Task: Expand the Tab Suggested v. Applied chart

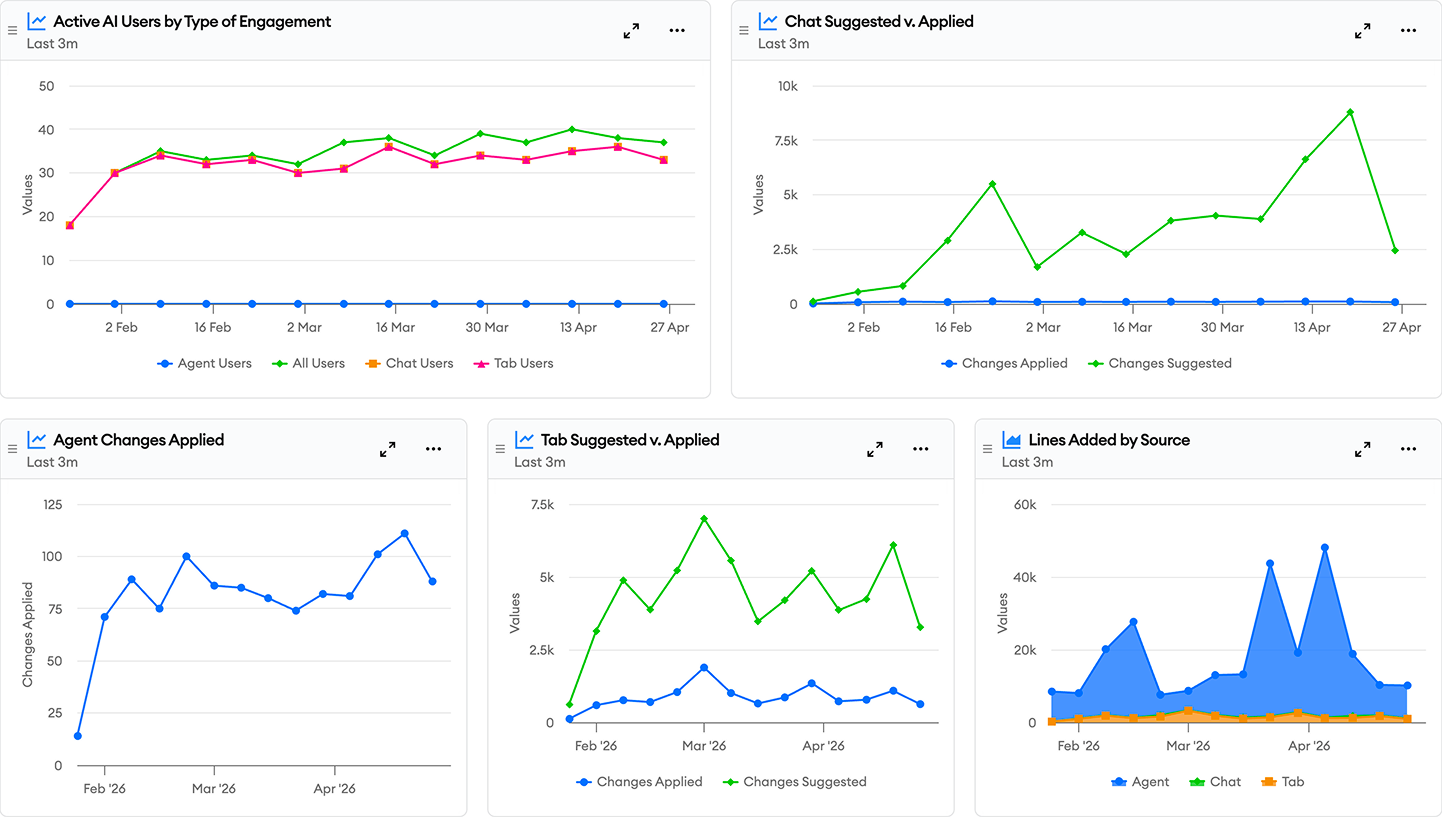Action: pyautogui.click(x=875, y=450)
